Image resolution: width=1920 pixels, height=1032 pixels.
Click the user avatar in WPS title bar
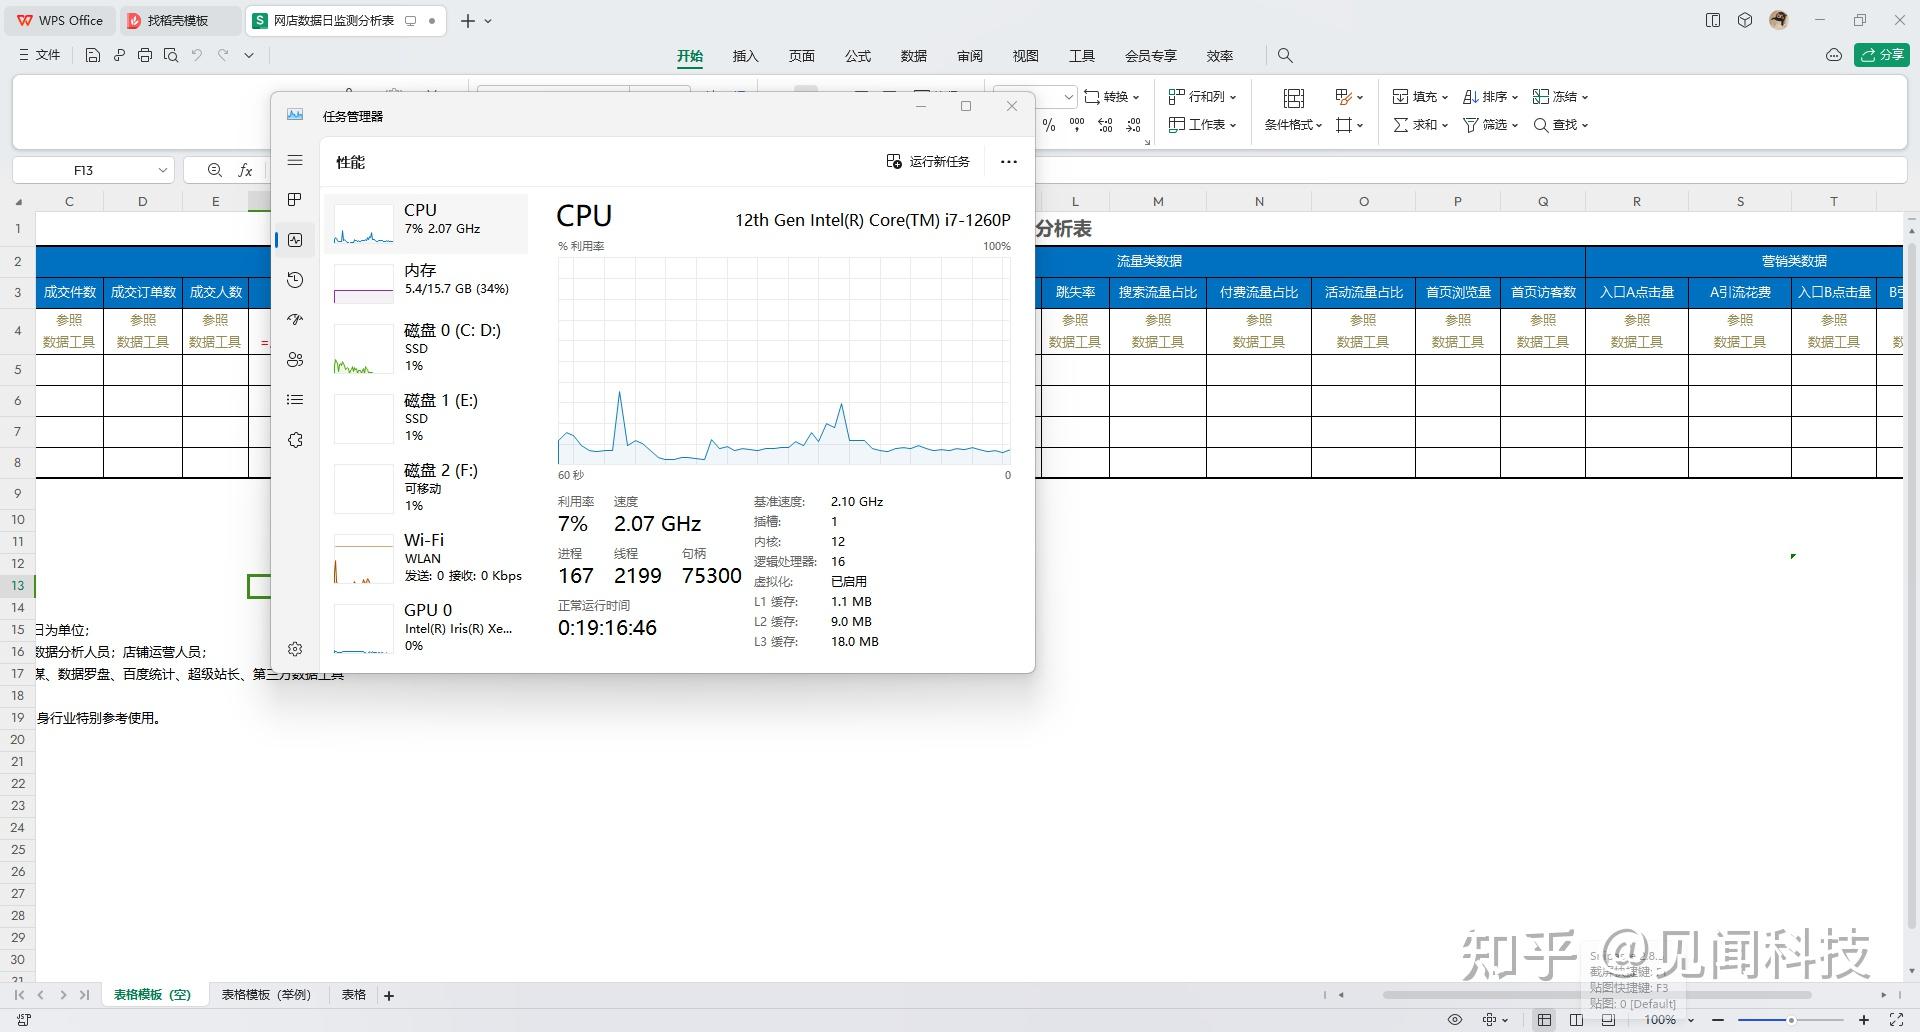click(x=1778, y=20)
